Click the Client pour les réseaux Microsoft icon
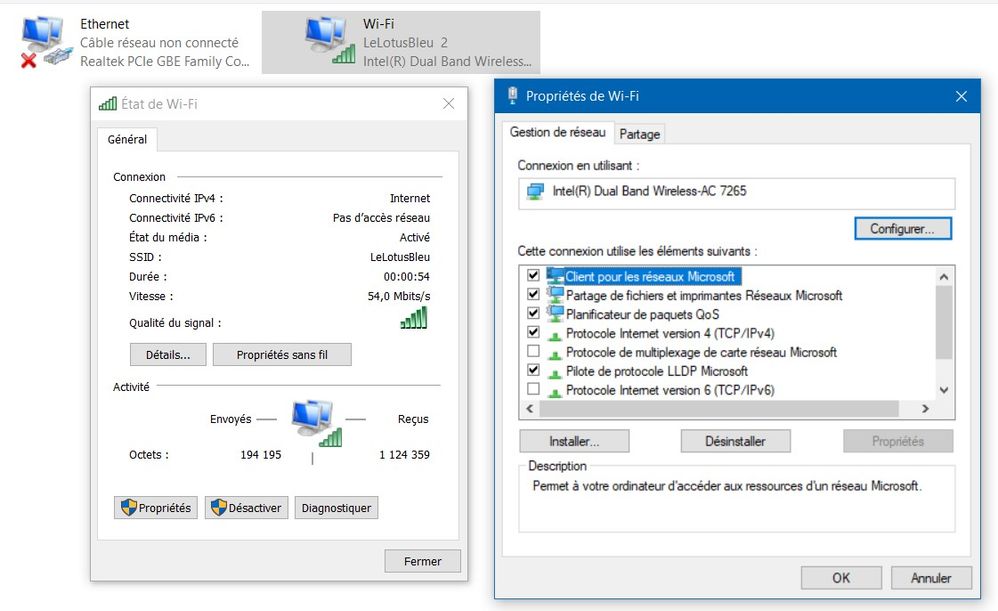998x611 pixels. (x=556, y=276)
